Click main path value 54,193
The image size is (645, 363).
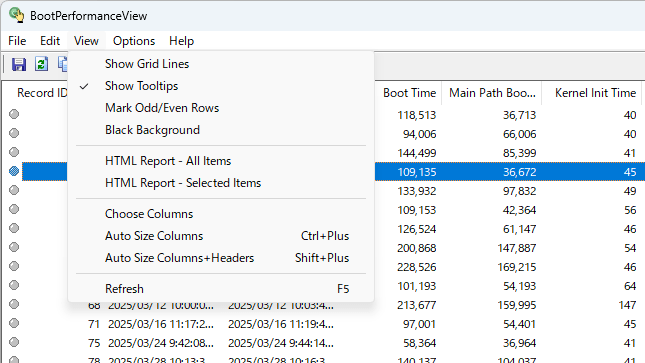[x=519, y=286]
